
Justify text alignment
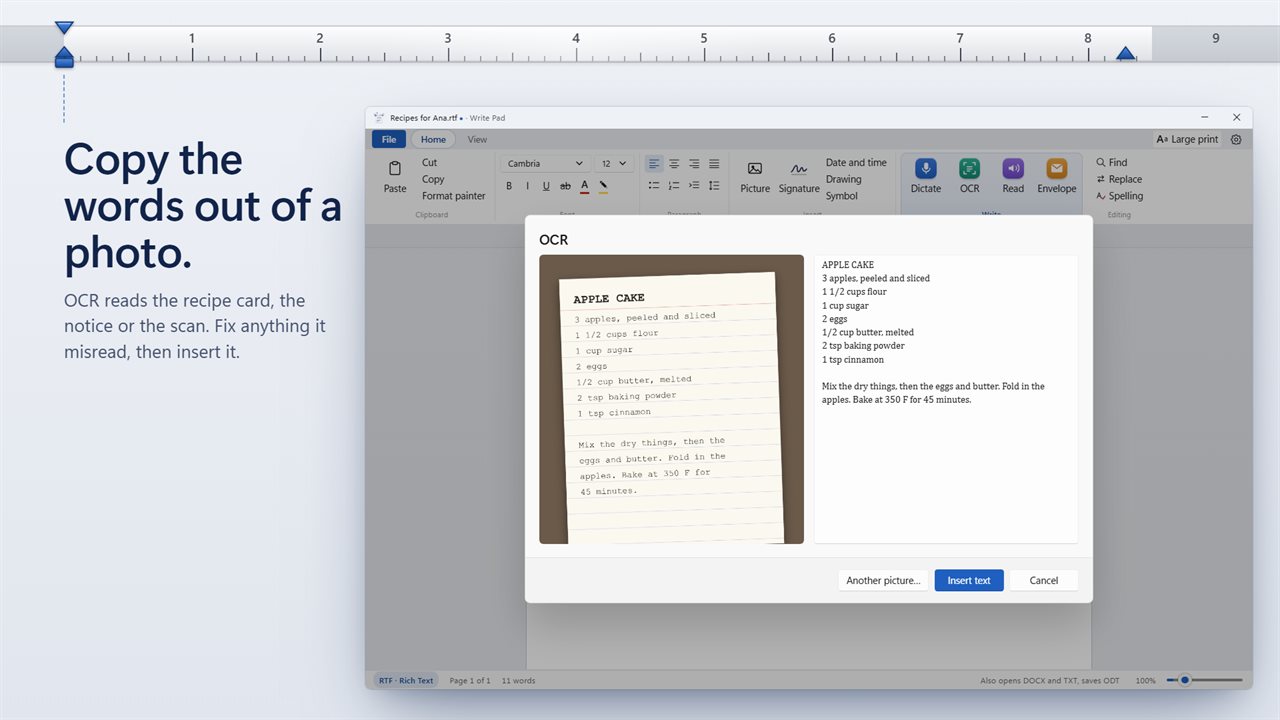(x=714, y=163)
